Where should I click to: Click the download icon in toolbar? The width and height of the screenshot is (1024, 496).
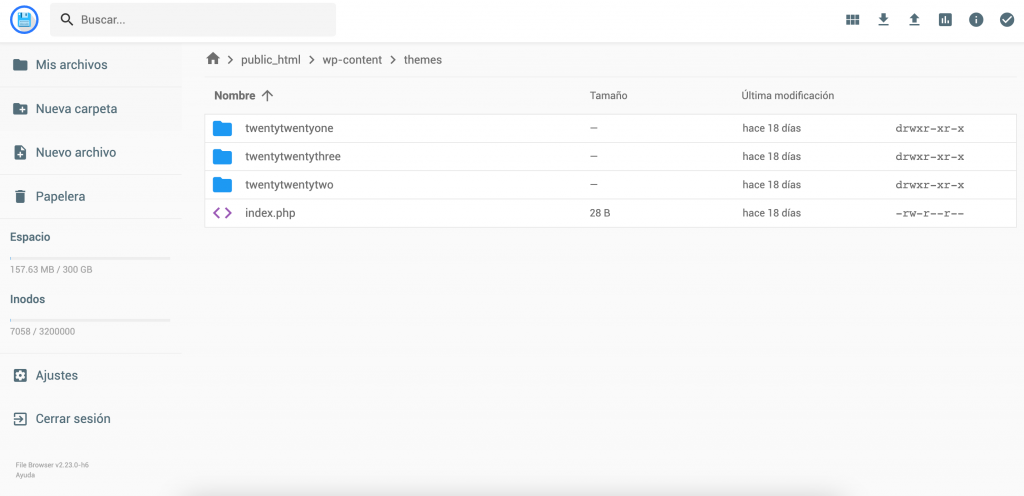(x=883, y=20)
